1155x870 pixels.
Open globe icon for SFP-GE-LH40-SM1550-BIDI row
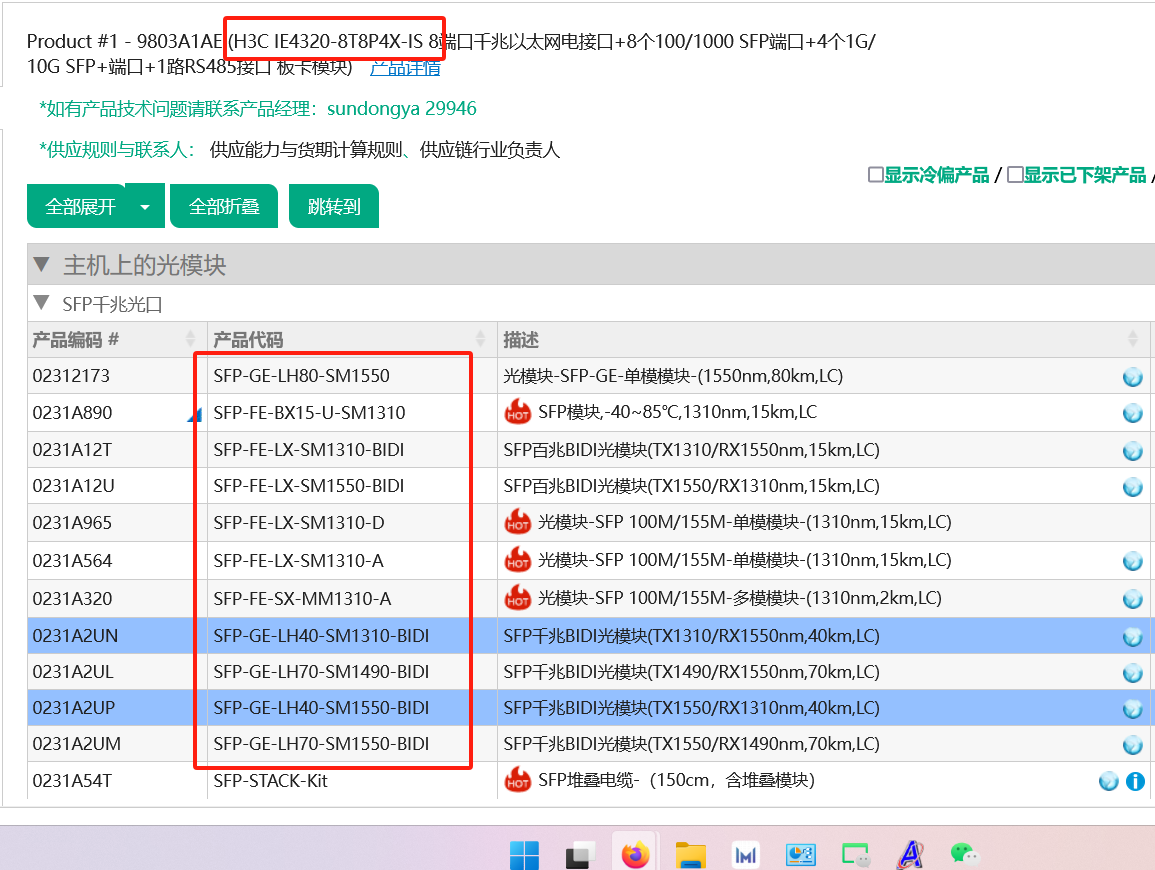click(x=1132, y=709)
